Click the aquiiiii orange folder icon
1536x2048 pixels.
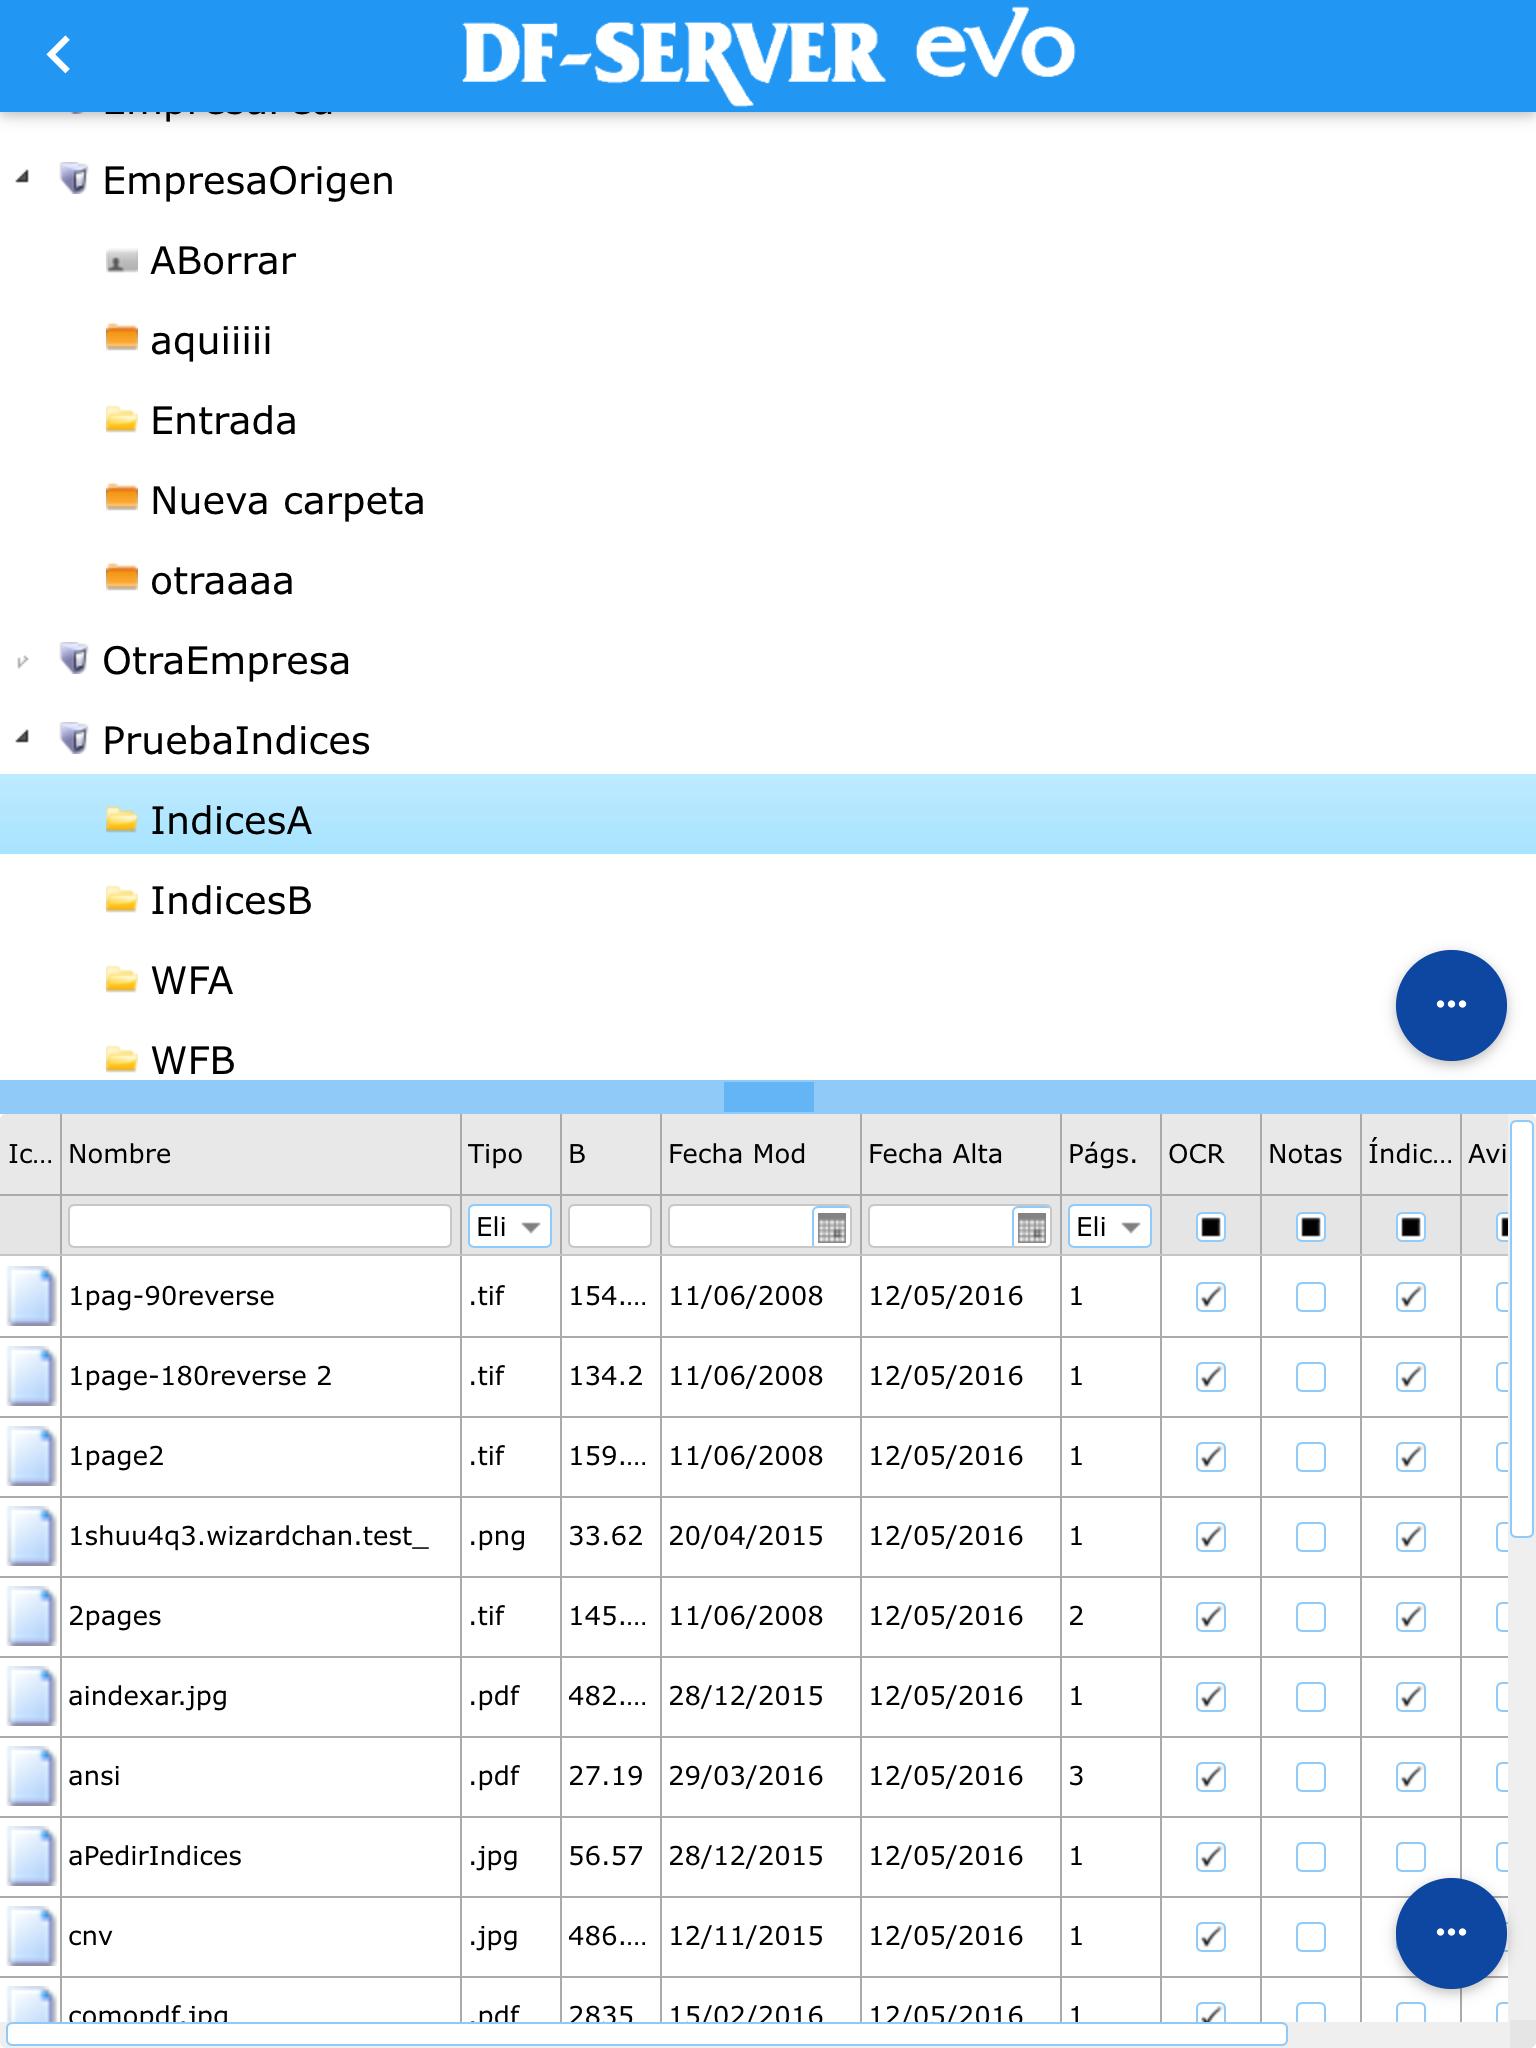pyautogui.click(x=121, y=339)
